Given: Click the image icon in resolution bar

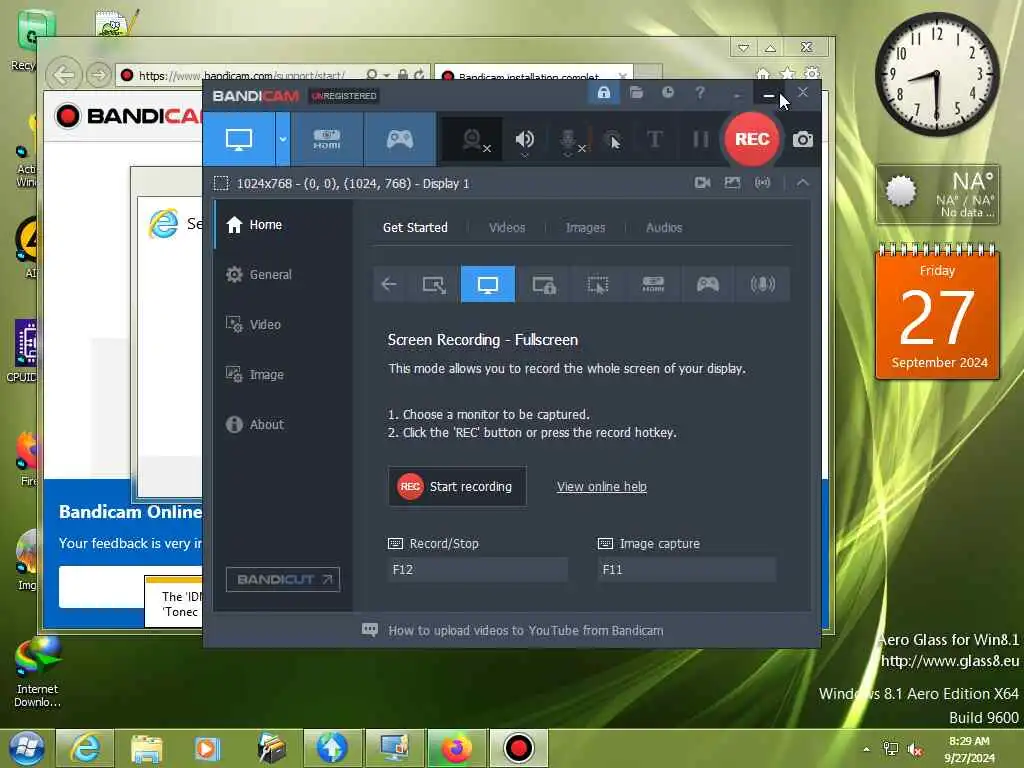Looking at the screenshot, I should (x=732, y=183).
